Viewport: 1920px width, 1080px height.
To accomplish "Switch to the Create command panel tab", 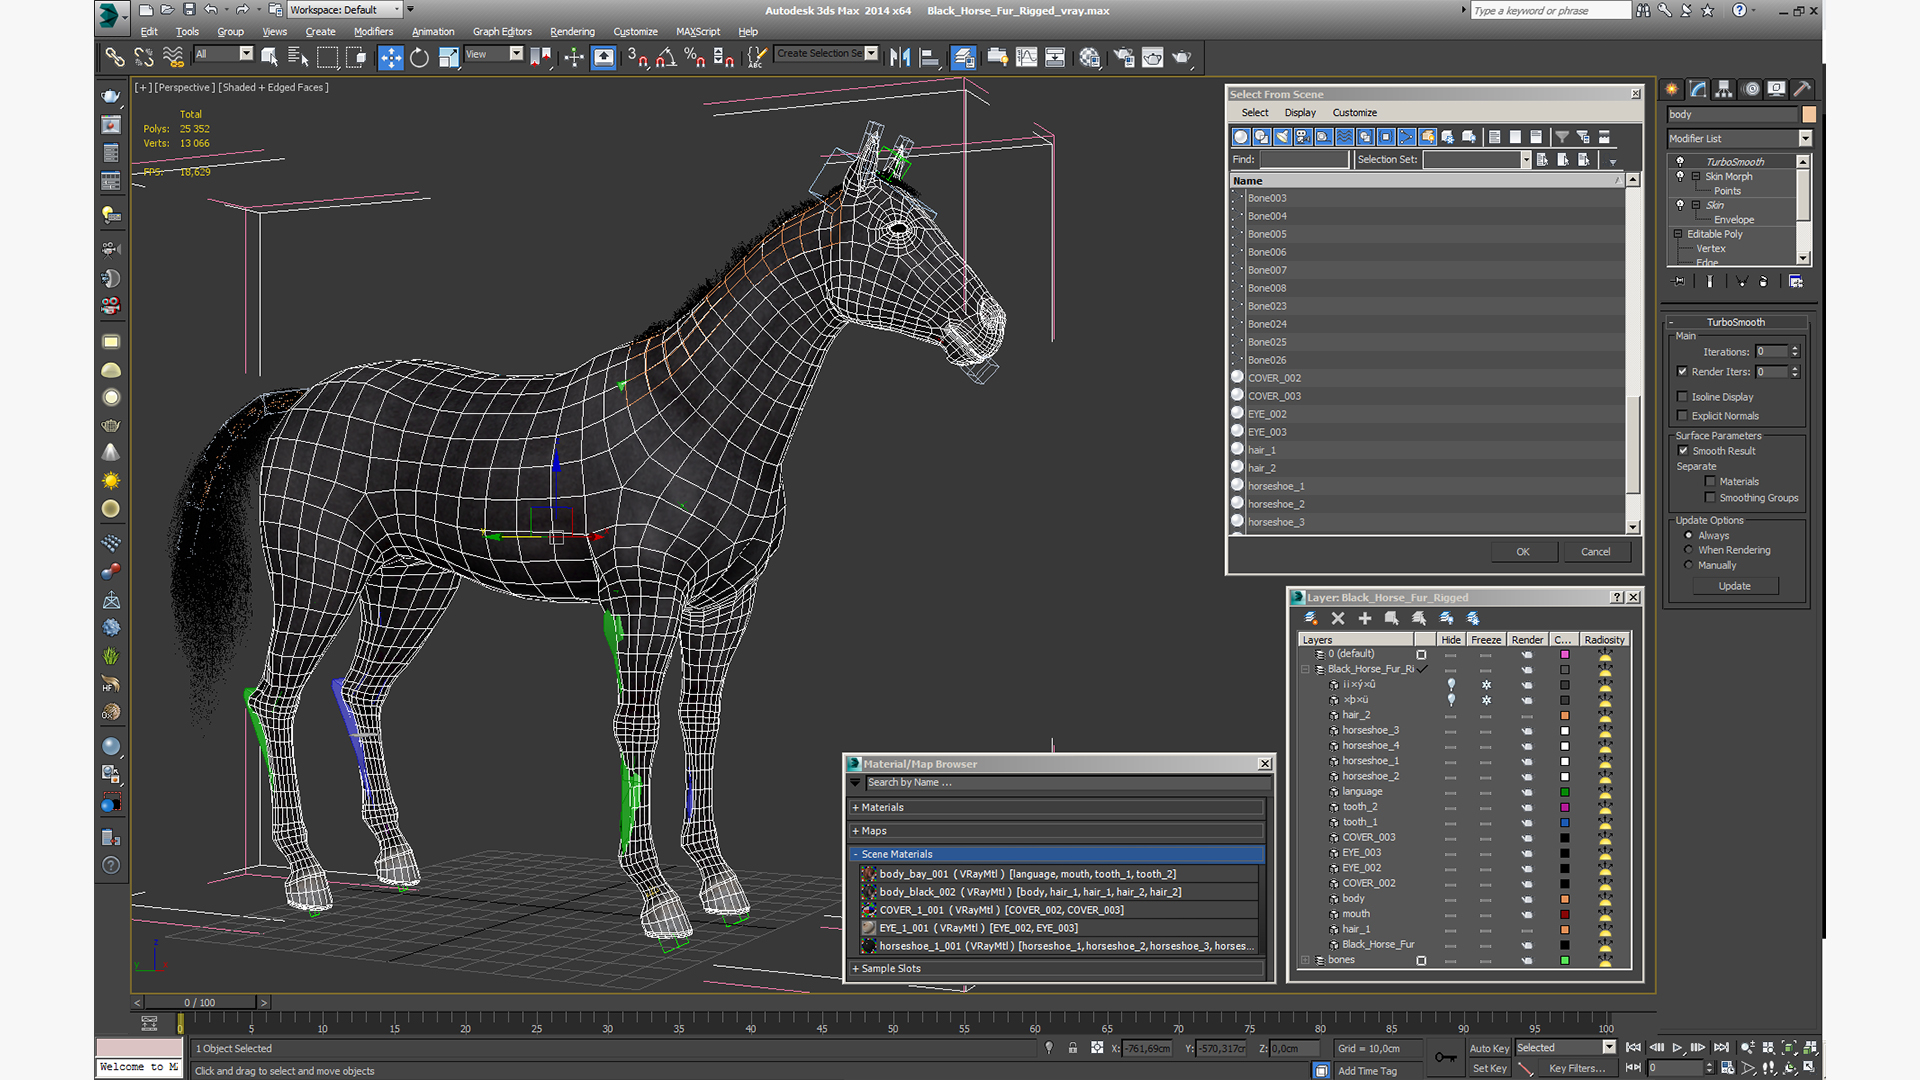I will 1672,89.
